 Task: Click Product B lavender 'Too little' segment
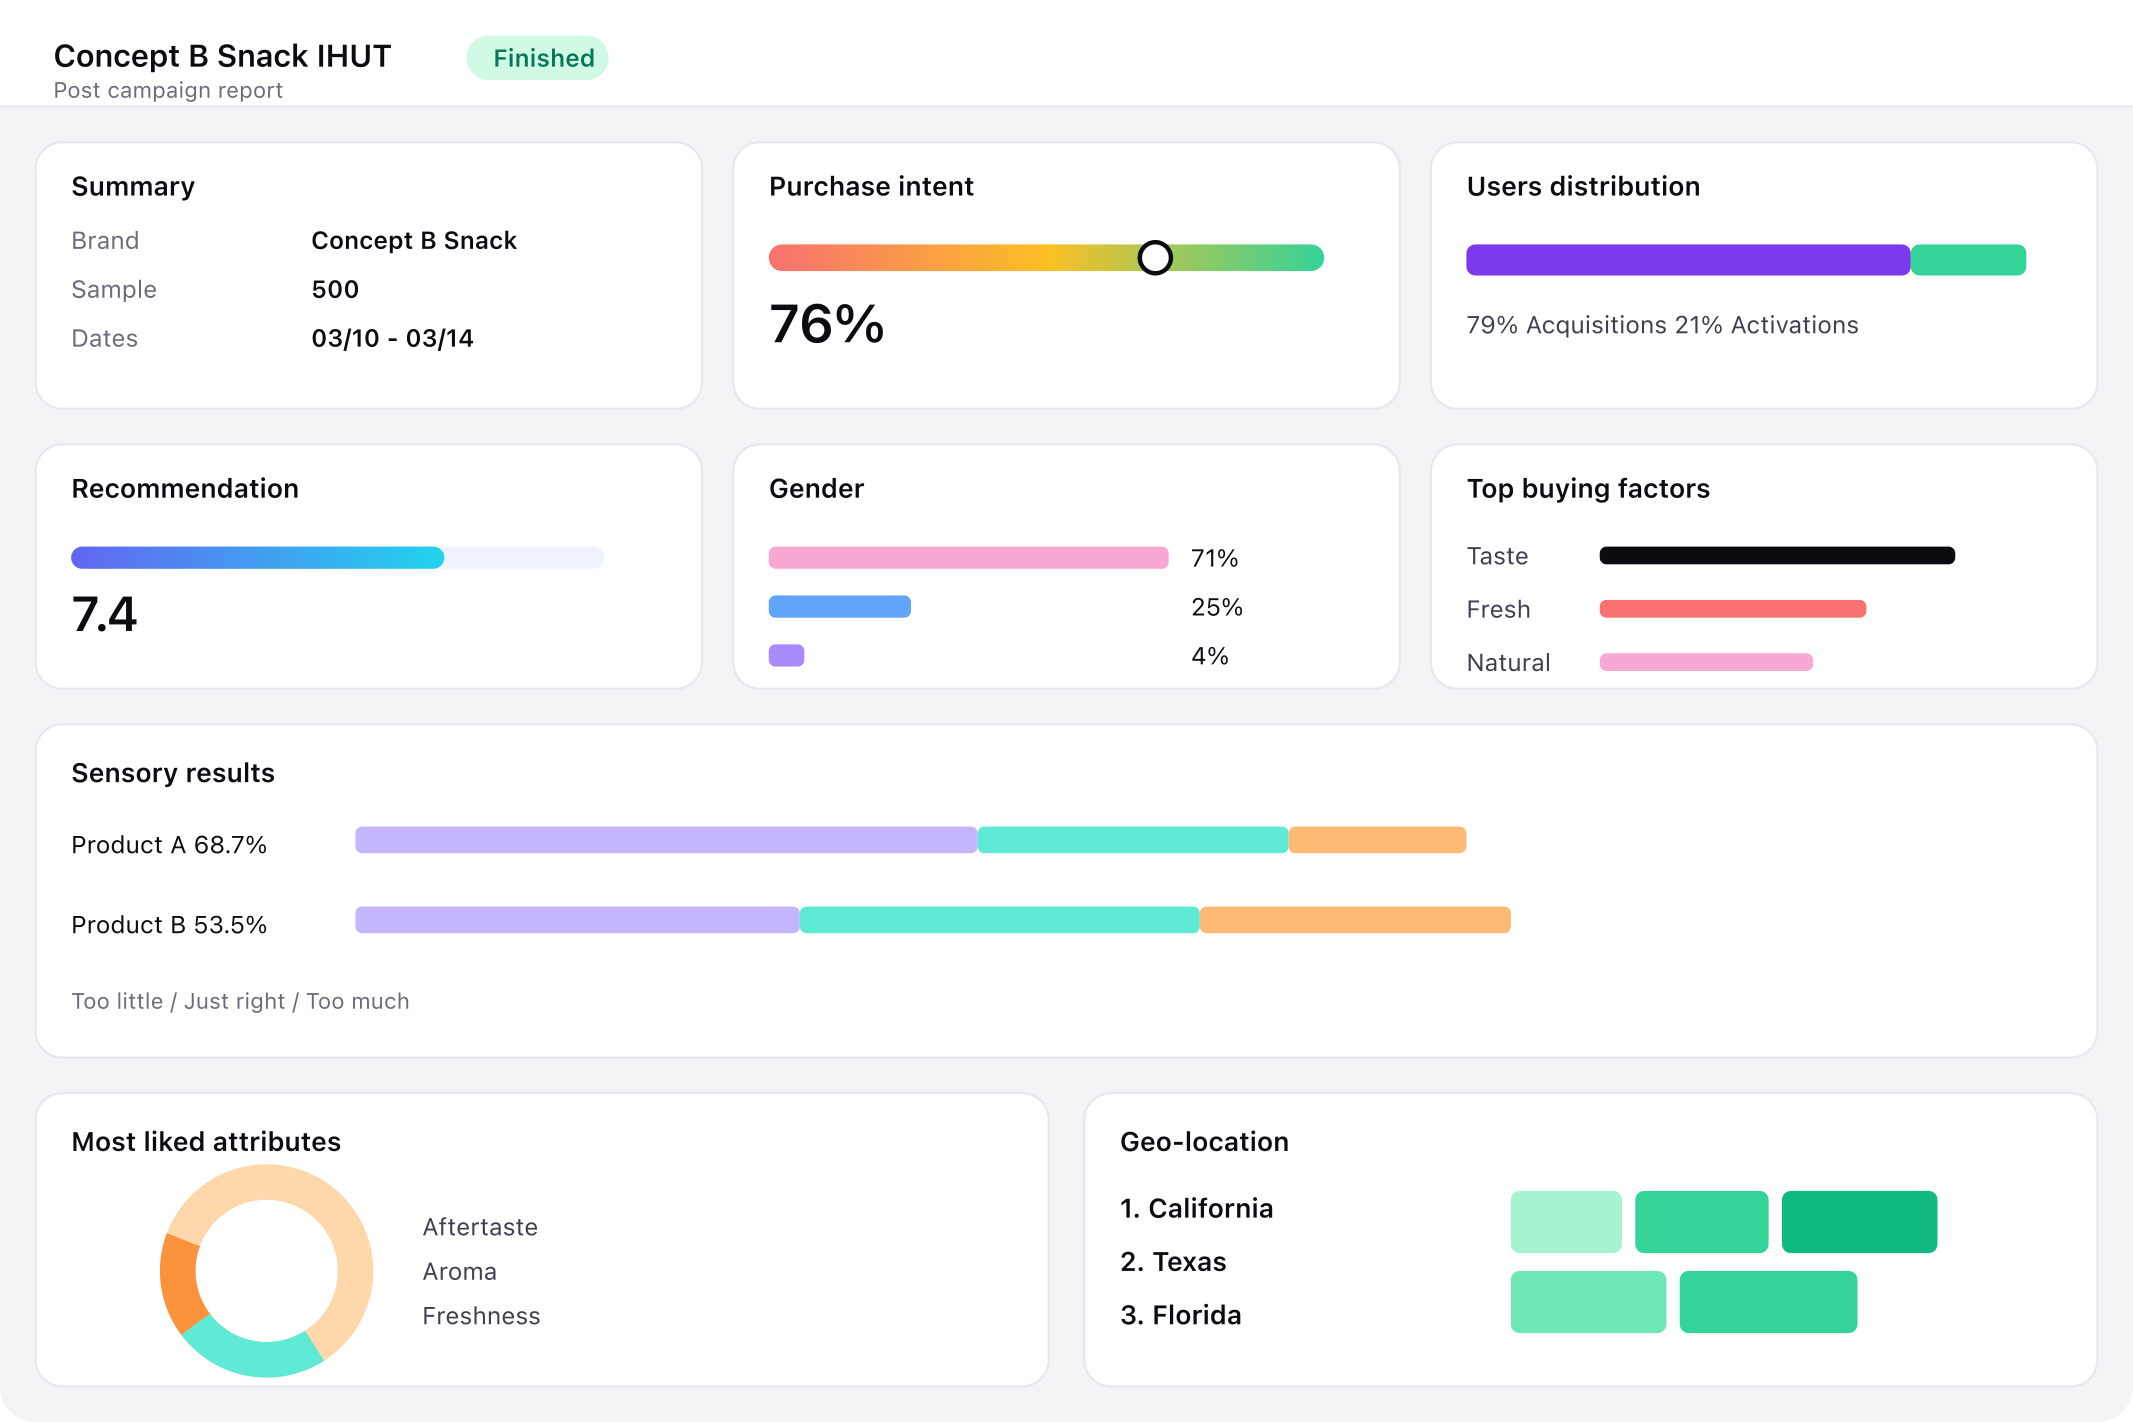(x=577, y=920)
